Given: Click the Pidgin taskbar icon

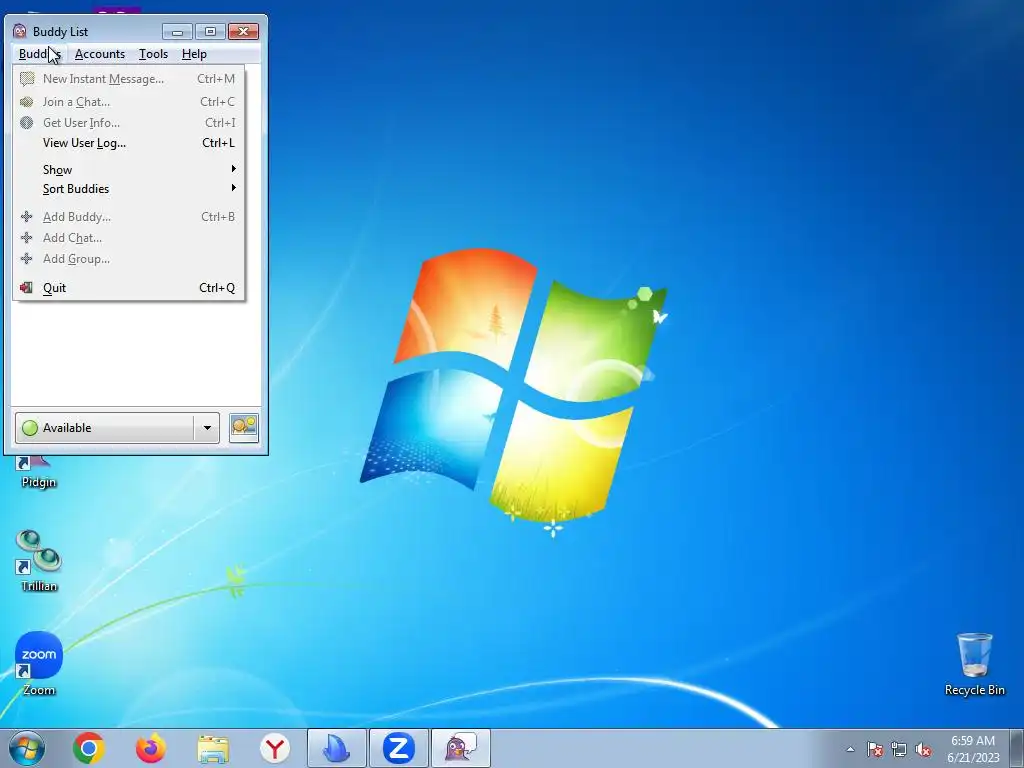Looking at the screenshot, I should pos(461,748).
